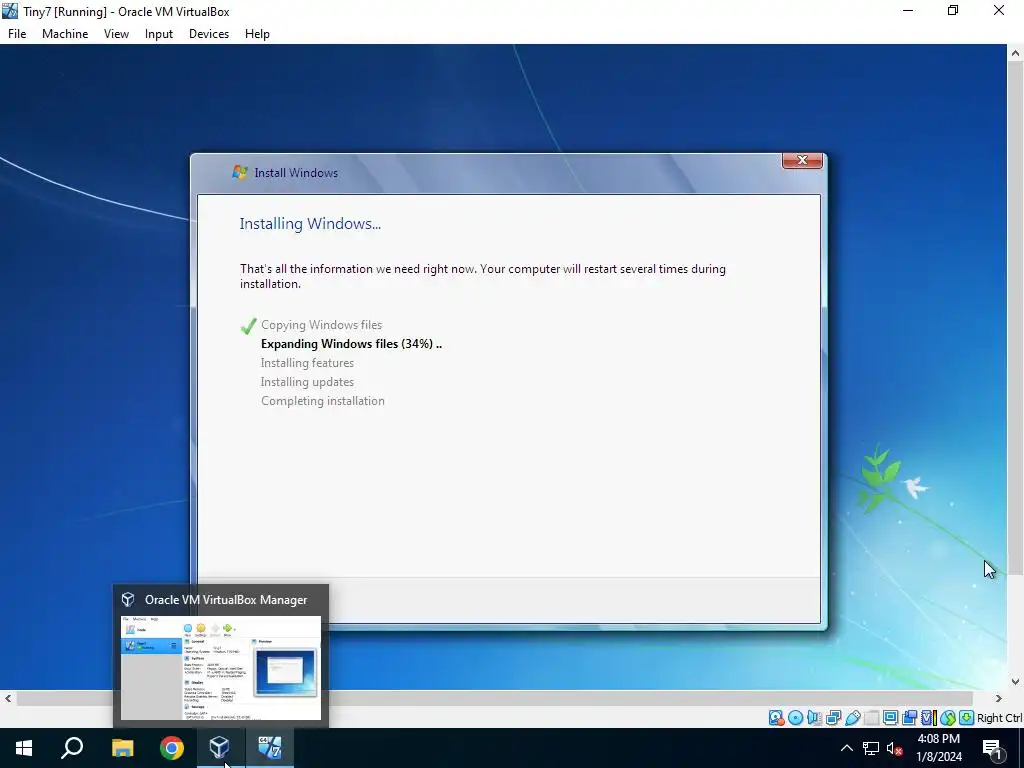Click the vertical scrollbar down arrow
The width and height of the screenshot is (1024, 768).
1016,682
